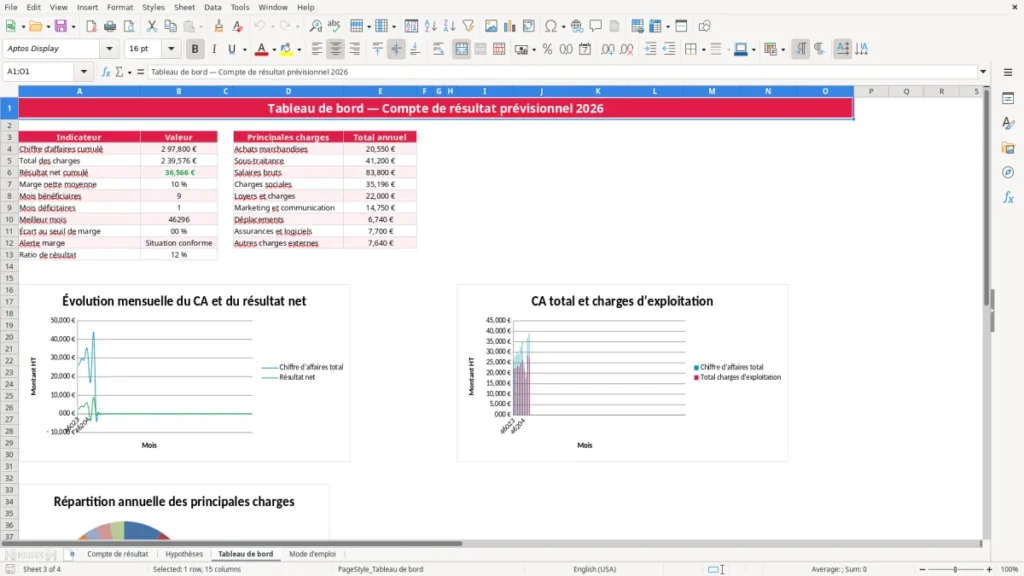Image resolution: width=1024 pixels, height=576 pixels.
Task: Open the Sum function dropdown arrow
Action: 129,72
